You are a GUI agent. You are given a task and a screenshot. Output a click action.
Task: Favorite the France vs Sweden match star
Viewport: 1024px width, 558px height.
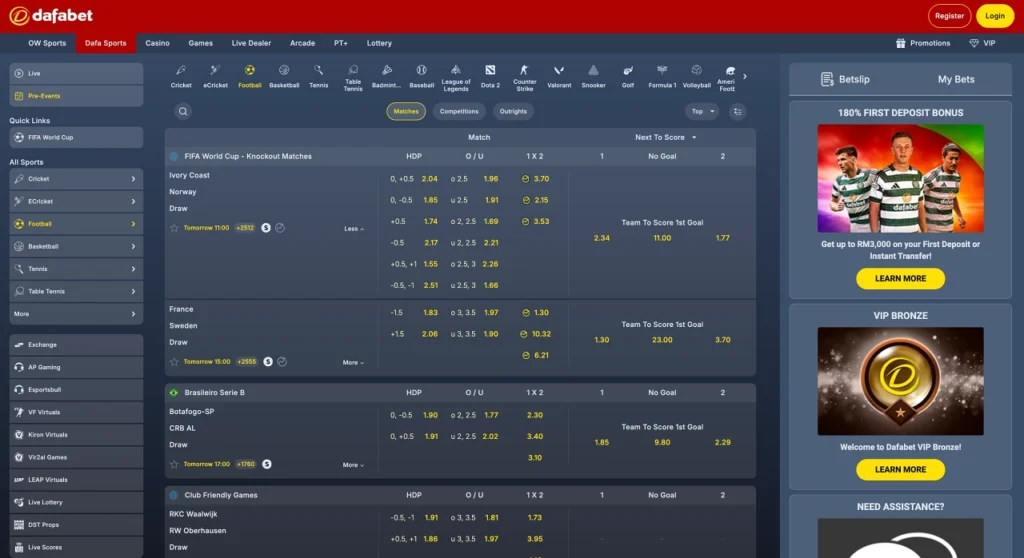174,362
